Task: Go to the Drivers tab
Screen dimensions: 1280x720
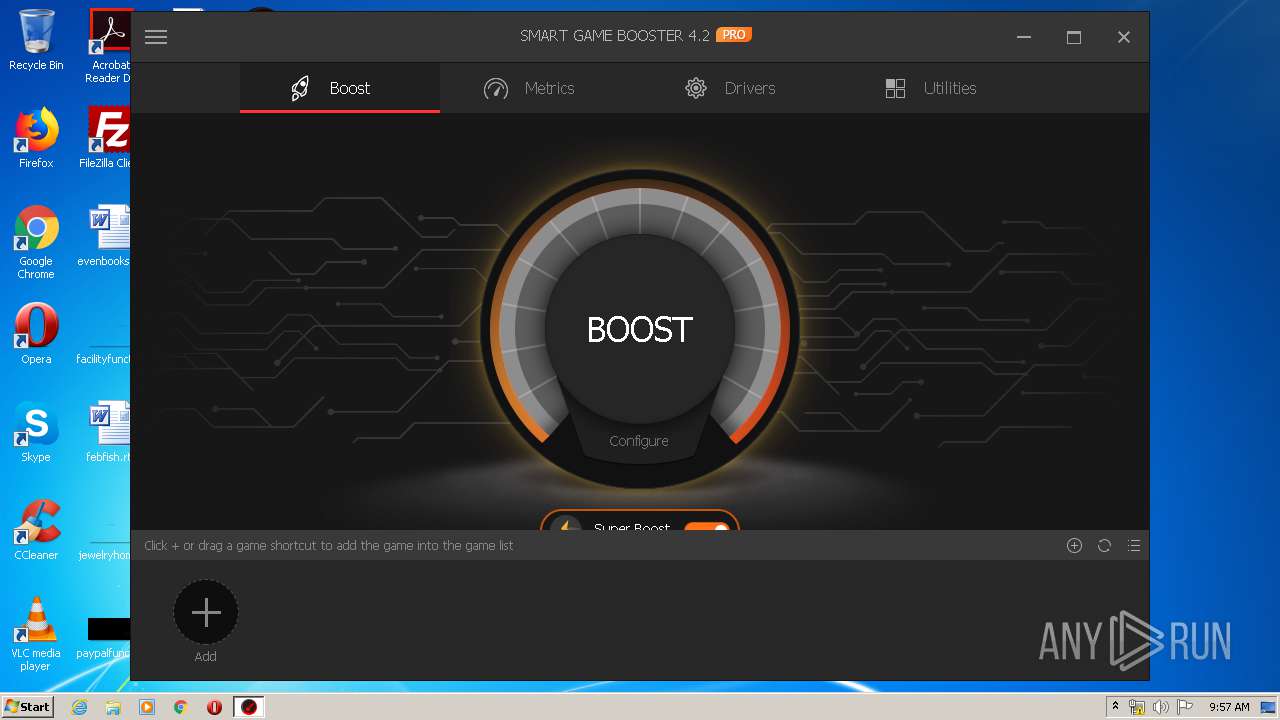Action: (730, 88)
